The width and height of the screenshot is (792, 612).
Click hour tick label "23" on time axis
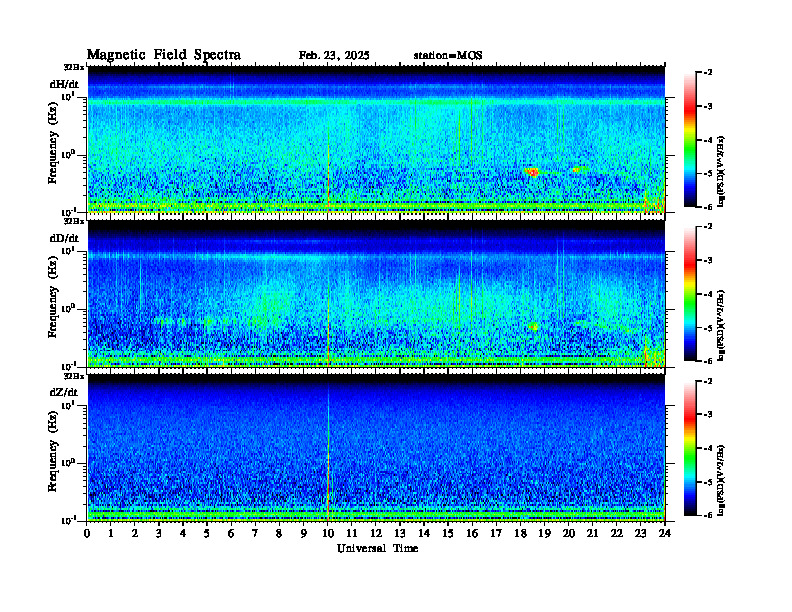coord(641,534)
